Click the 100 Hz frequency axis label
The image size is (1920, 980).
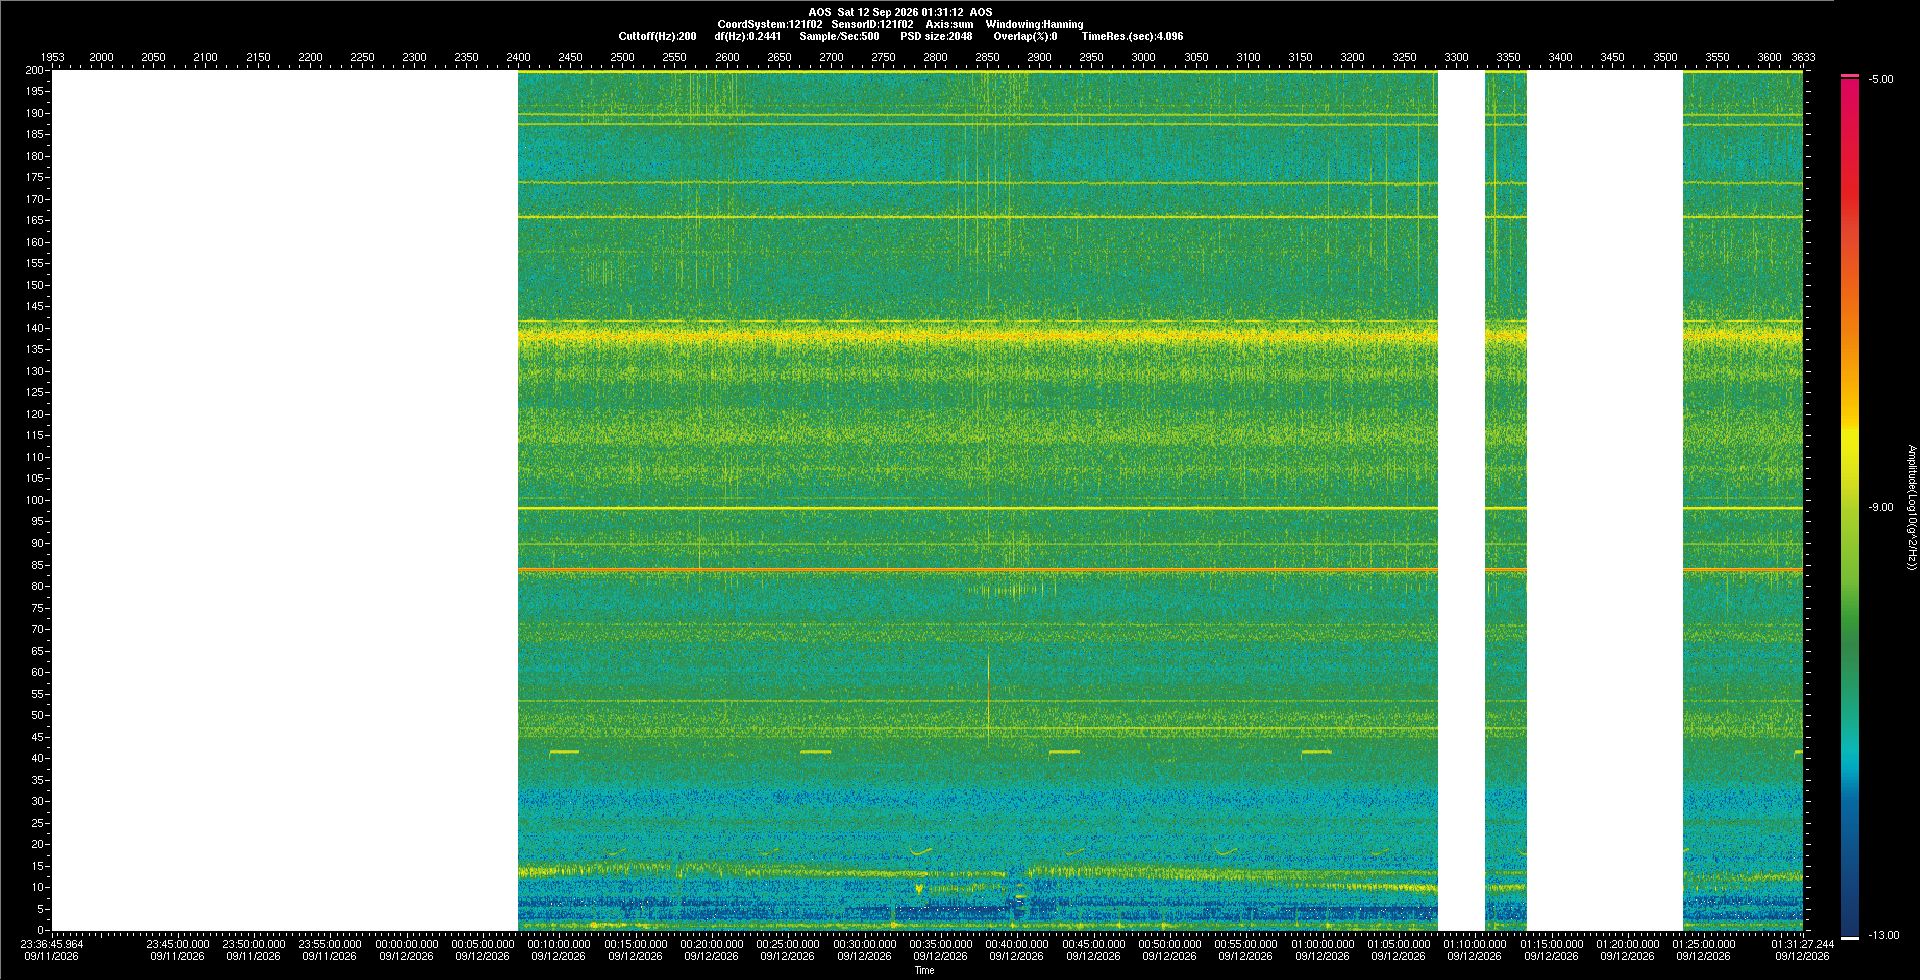(x=35, y=500)
